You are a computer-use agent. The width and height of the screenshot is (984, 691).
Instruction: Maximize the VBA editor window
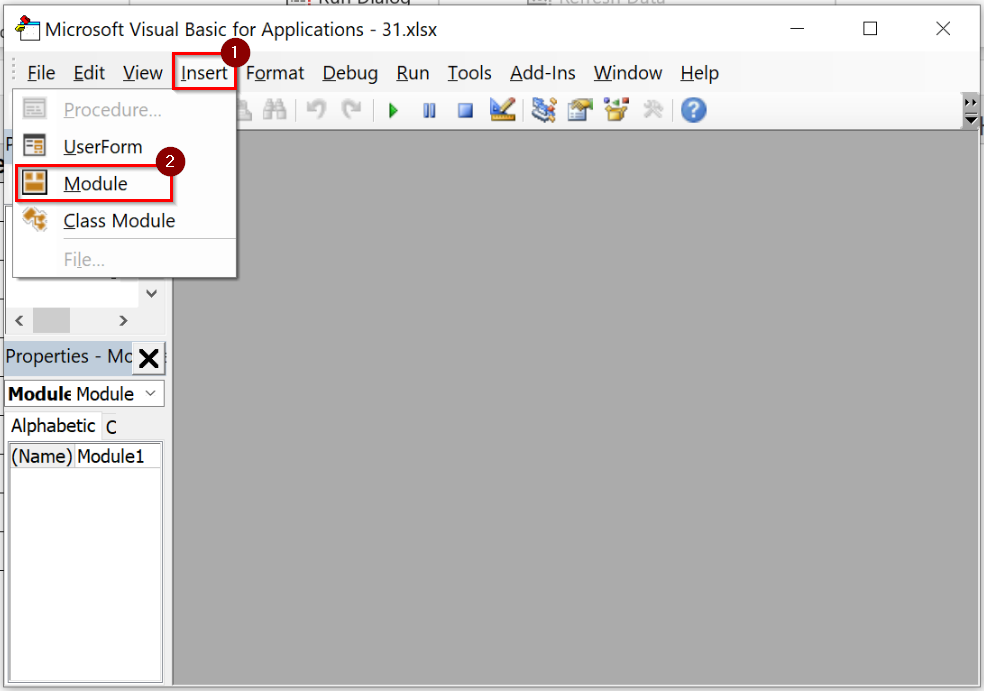point(870,29)
